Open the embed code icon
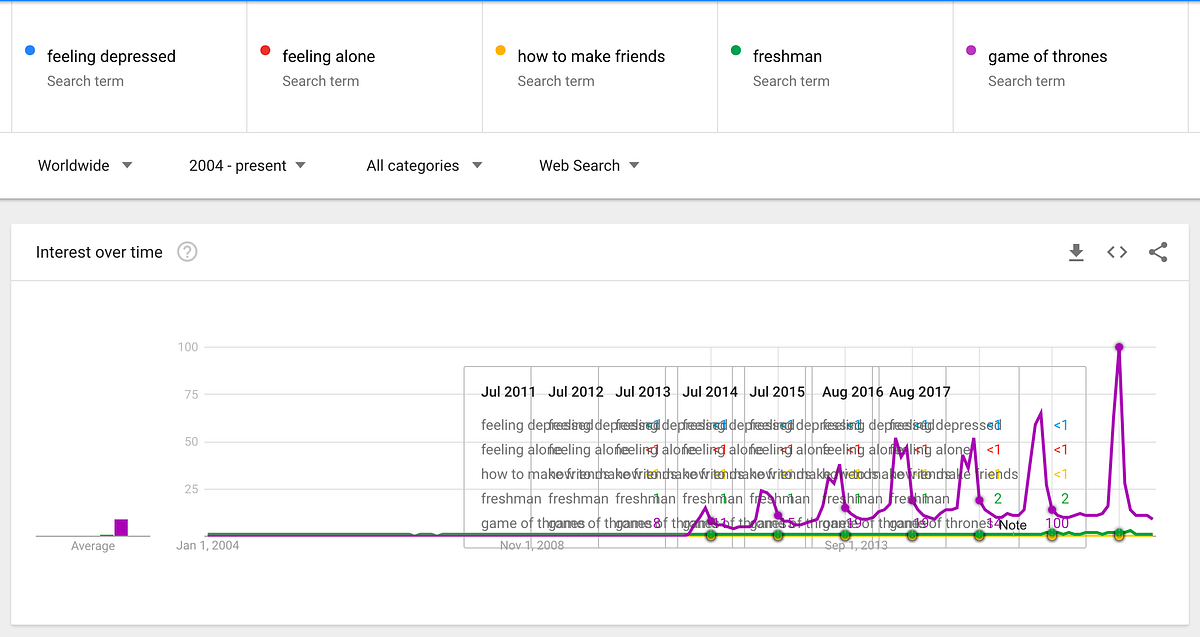 1117,253
